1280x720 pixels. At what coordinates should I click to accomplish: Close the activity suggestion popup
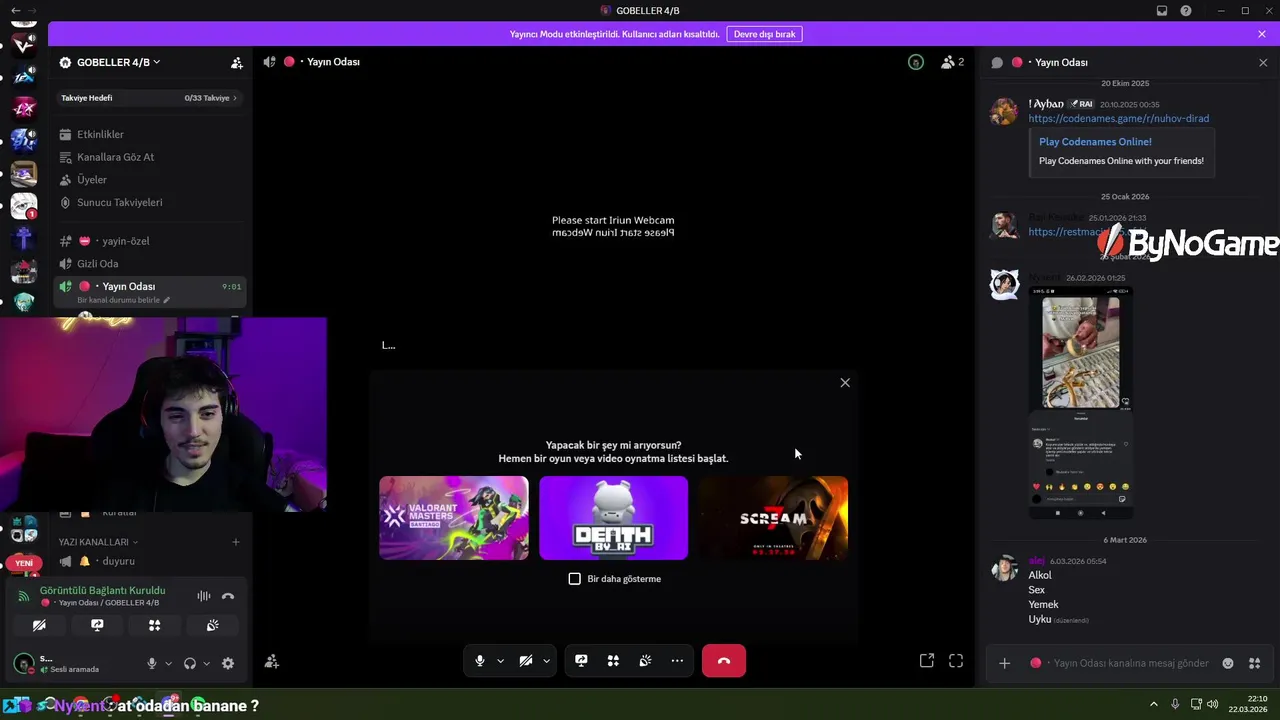pos(845,383)
